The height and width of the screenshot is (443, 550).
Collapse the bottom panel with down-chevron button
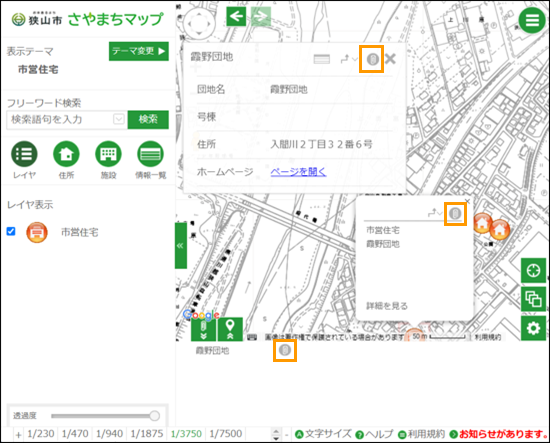point(203,330)
